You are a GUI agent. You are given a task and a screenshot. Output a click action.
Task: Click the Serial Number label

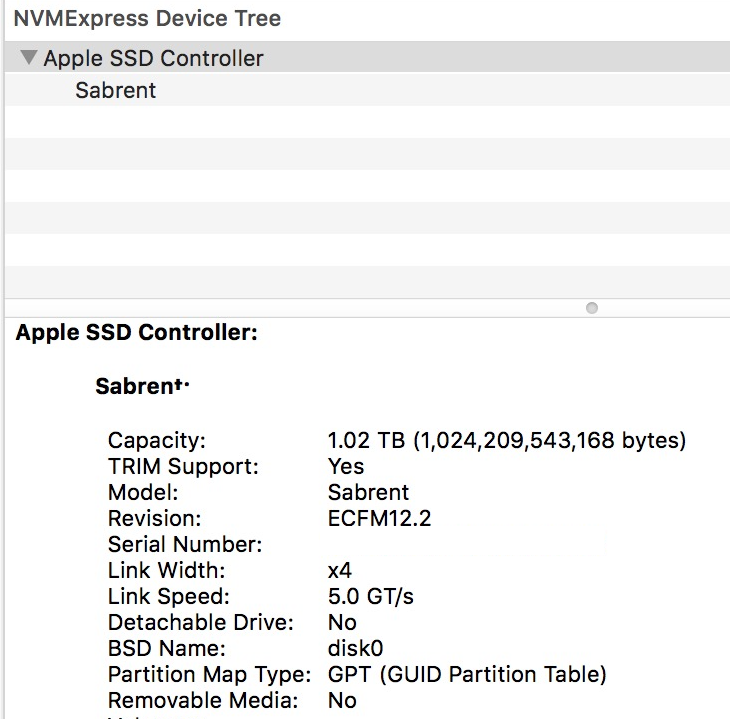(x=185, y=544)
